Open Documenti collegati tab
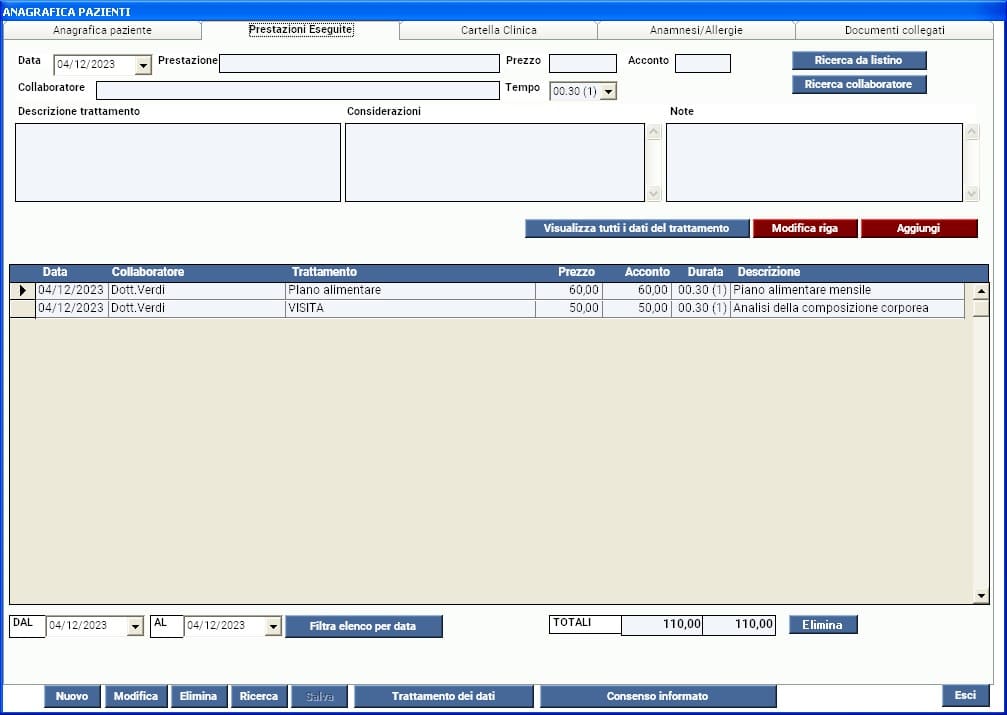 coord(894,30)
